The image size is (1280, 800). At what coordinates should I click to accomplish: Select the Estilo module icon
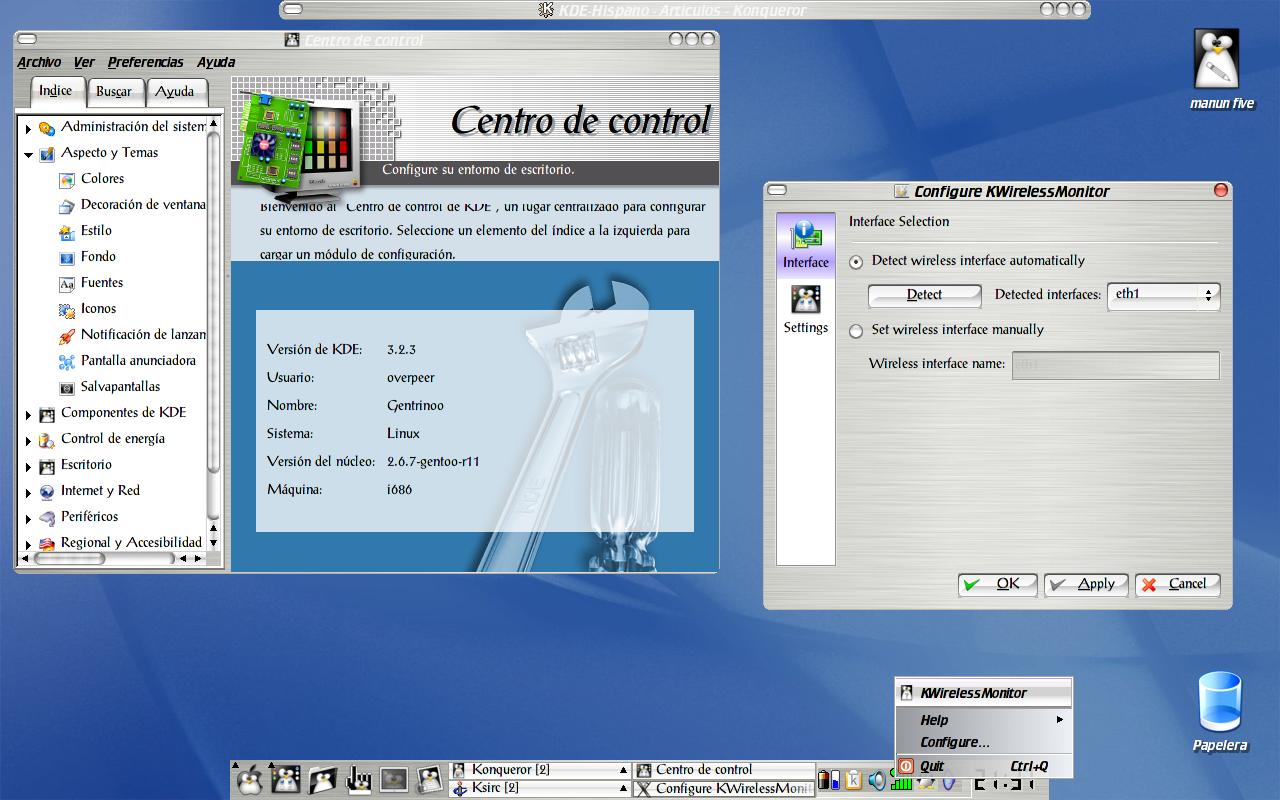coord(66,232)
